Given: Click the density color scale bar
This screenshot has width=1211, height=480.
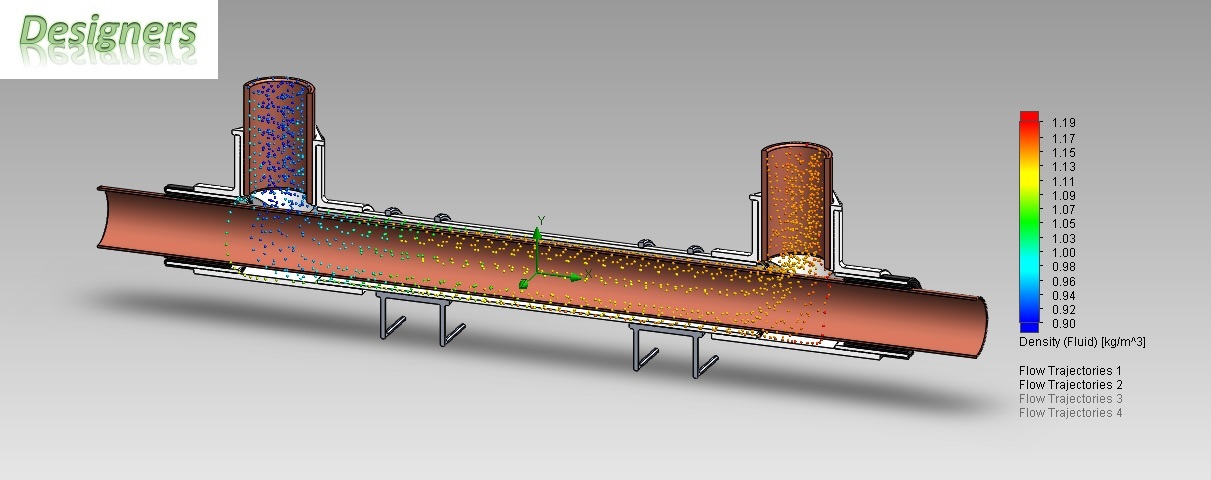Looking at the screenshot, I should coord(1029,221).
